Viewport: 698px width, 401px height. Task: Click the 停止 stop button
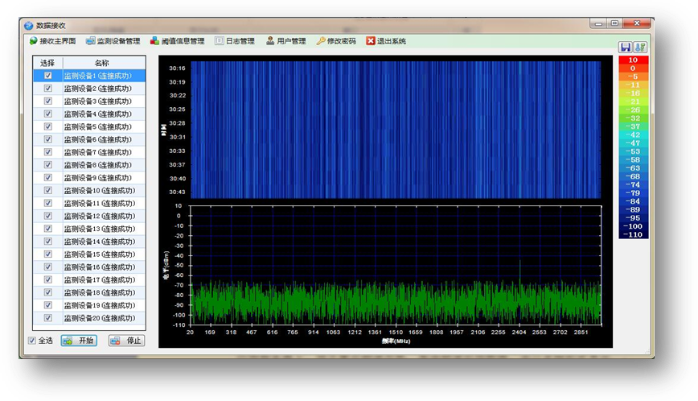pyautogui.click(x=126, y=340)
